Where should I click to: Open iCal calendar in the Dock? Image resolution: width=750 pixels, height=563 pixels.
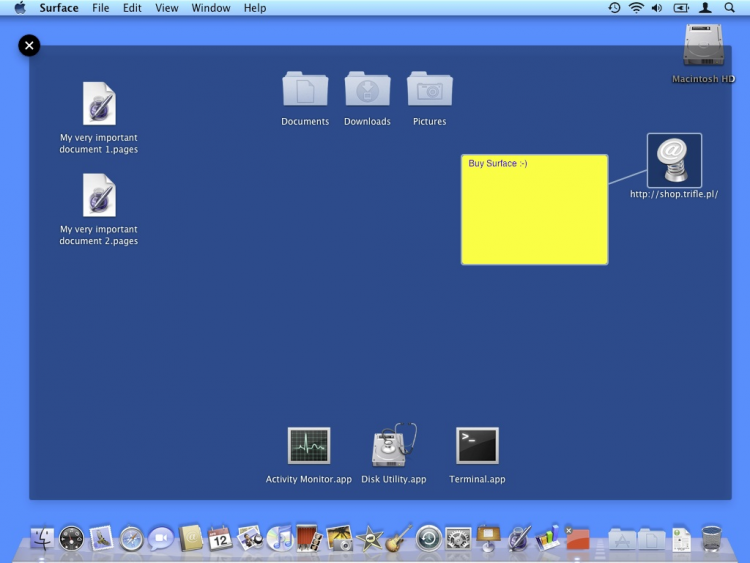(x=220, y=539)
